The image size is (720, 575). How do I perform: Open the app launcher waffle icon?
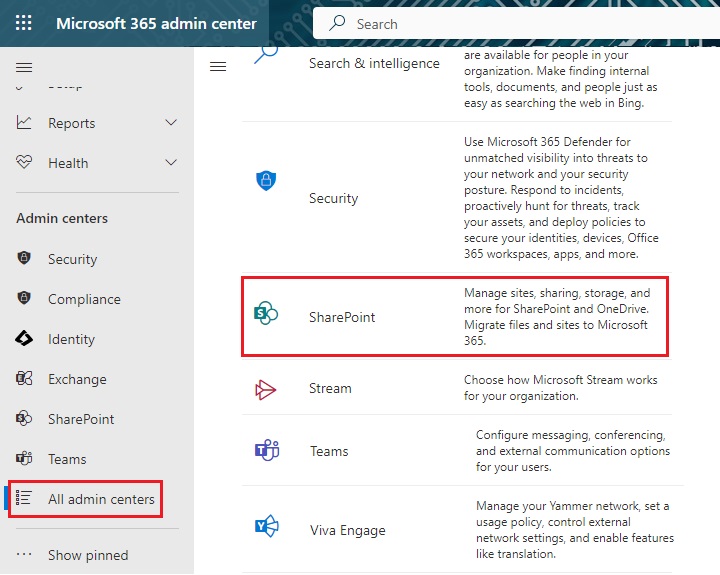[x=23, y=23]
